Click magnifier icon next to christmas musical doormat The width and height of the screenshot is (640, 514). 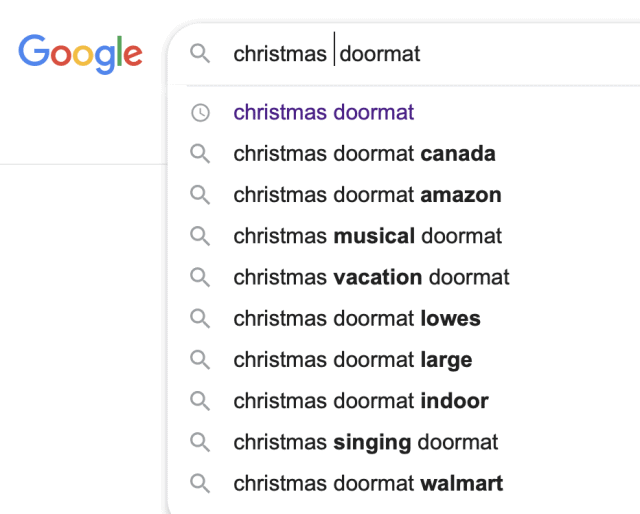(x=200, y=236)
